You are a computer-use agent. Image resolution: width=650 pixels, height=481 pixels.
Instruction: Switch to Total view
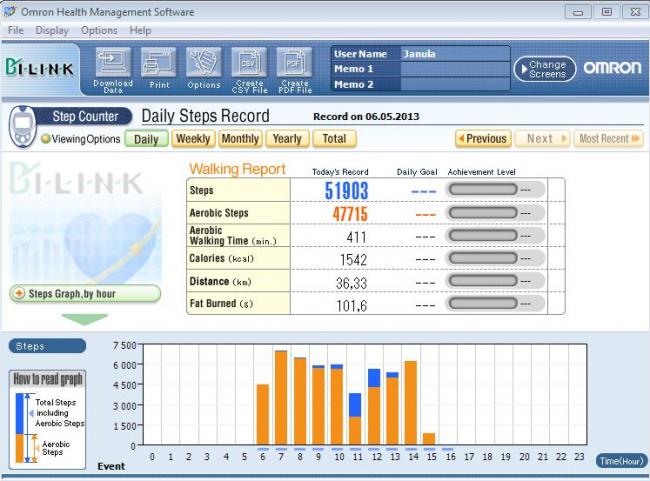335,138
